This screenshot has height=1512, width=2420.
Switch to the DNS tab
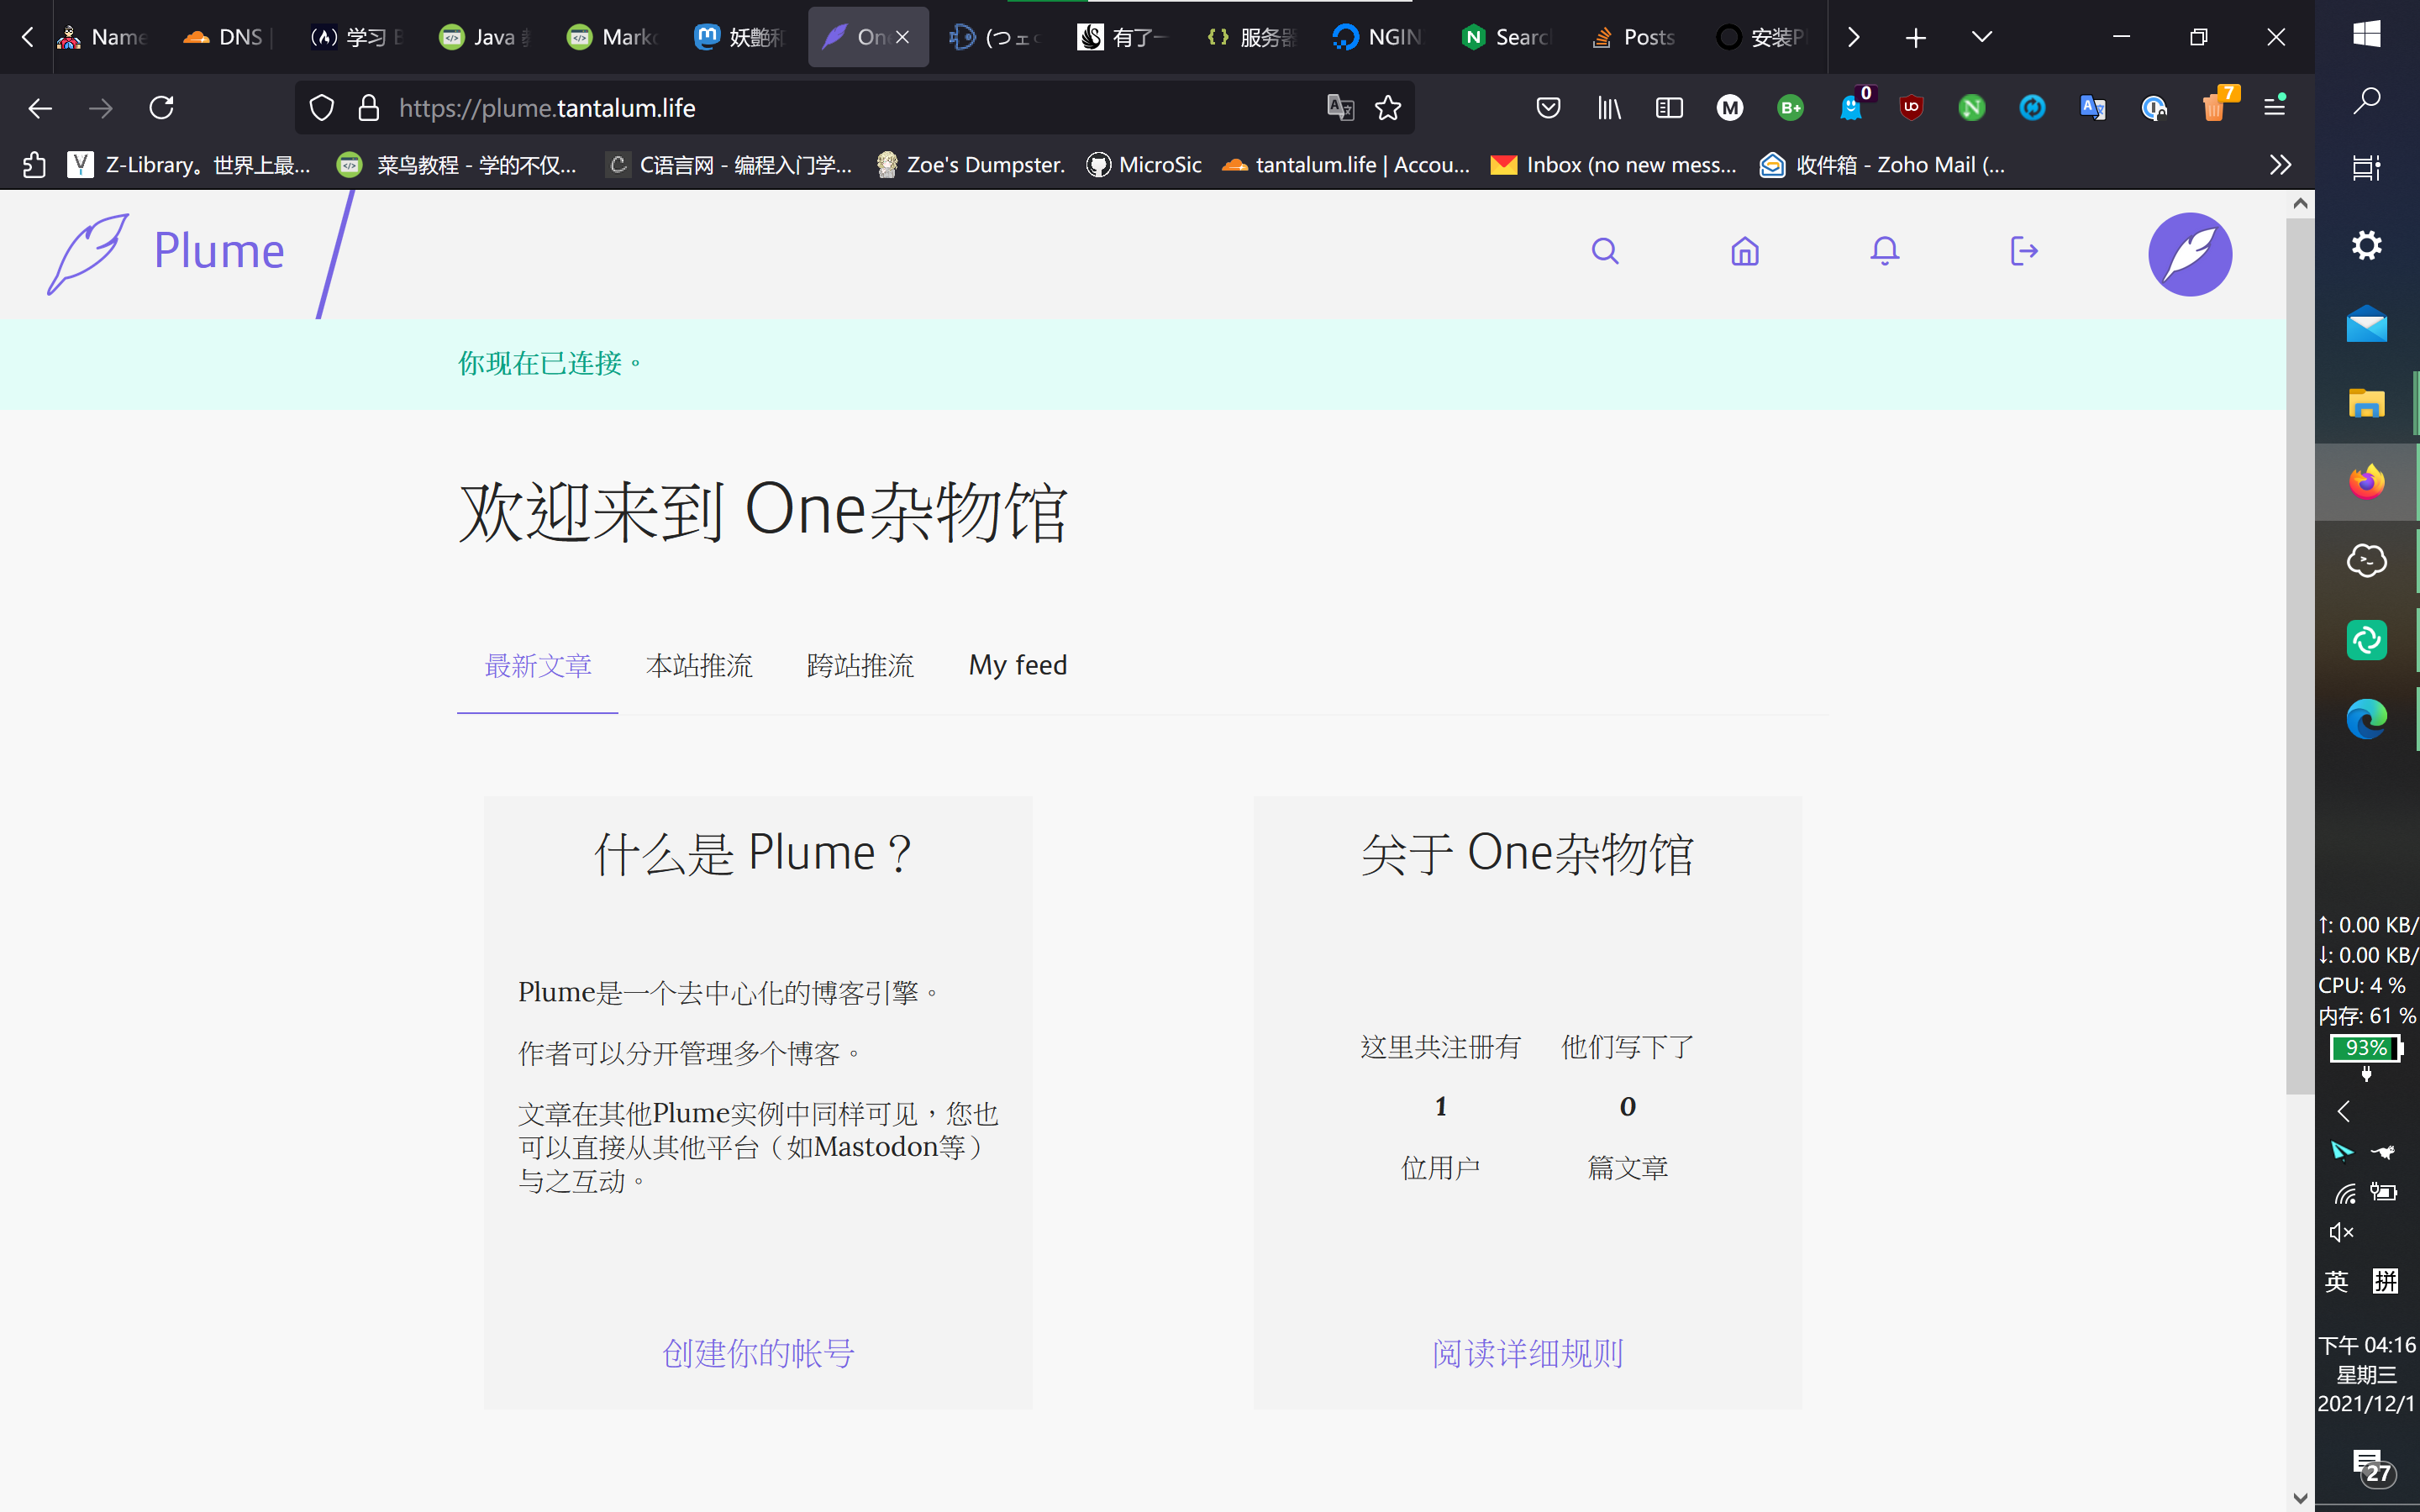[x=227, y=37]
